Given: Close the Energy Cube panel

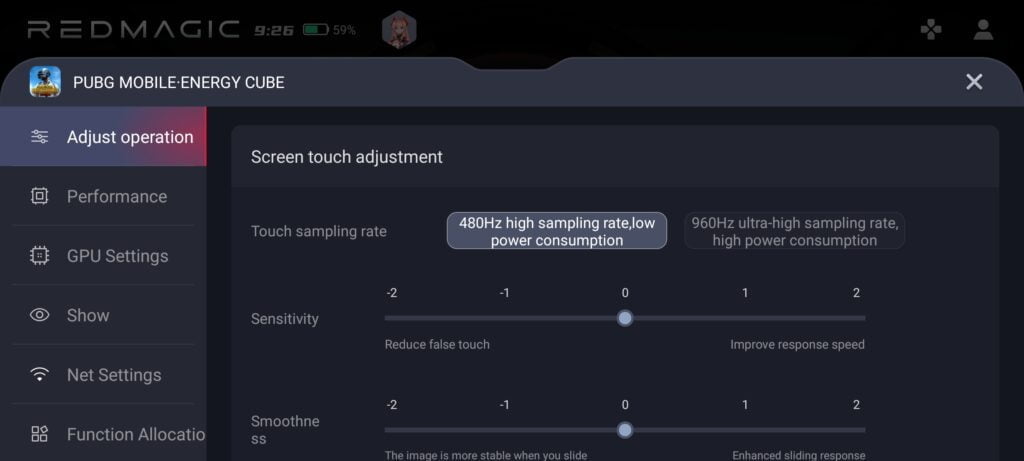Looking at the screenshot, I should pos(974,82).
